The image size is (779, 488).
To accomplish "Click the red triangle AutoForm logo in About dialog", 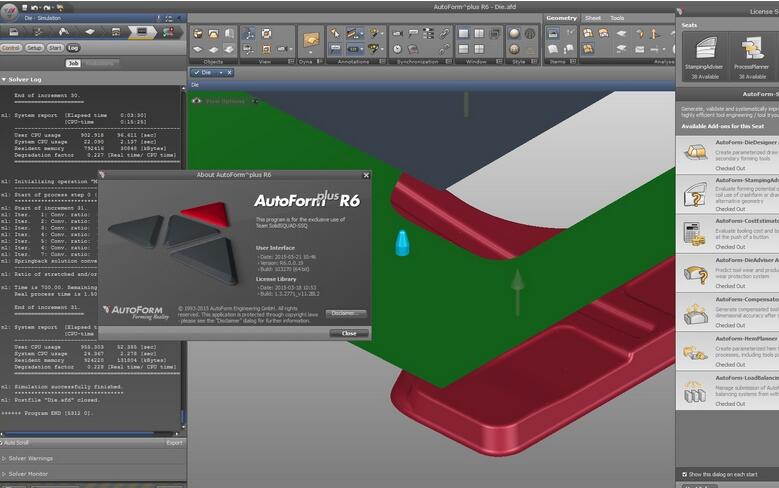I will click(x=205, y=214).
